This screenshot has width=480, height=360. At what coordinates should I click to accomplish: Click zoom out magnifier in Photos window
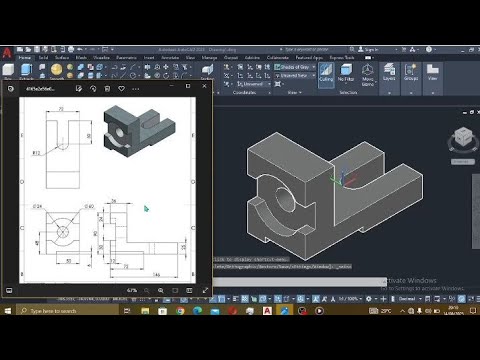tap(146, 291)
